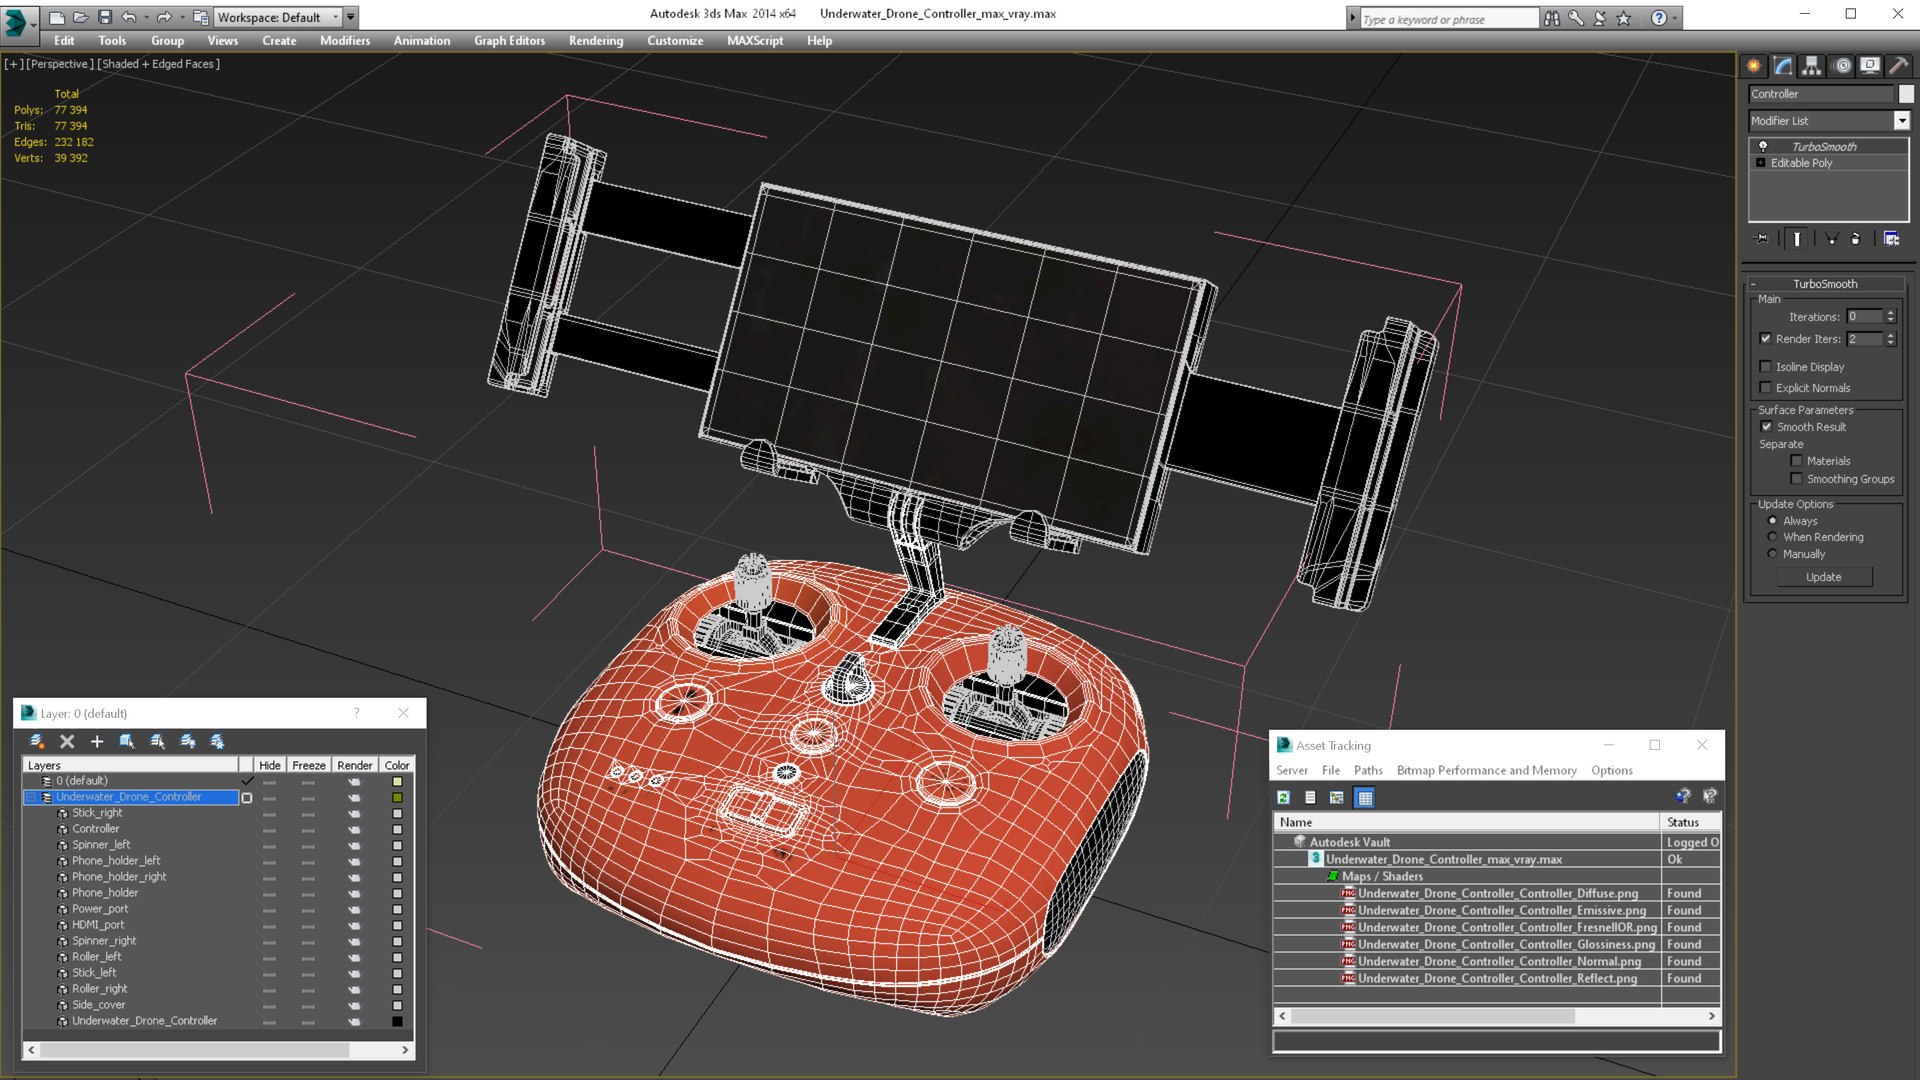1920x1080 pixels.
Task: Open the Display panel tab
Action: 1870,66
